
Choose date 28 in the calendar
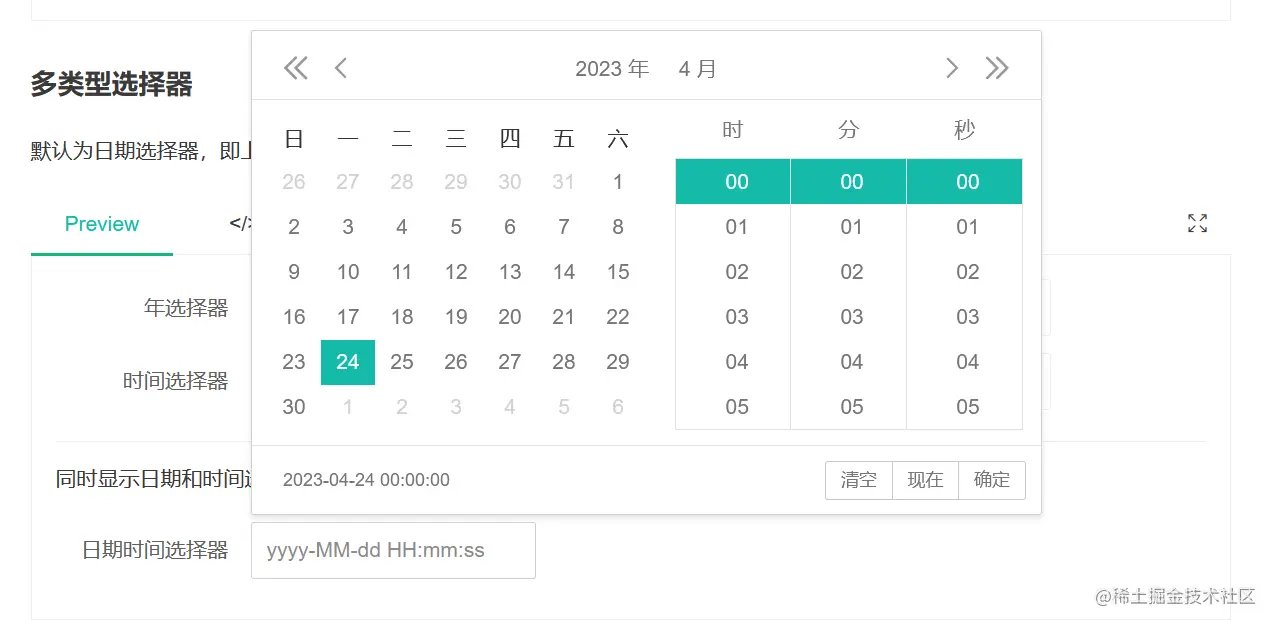(x=564, y=362)
